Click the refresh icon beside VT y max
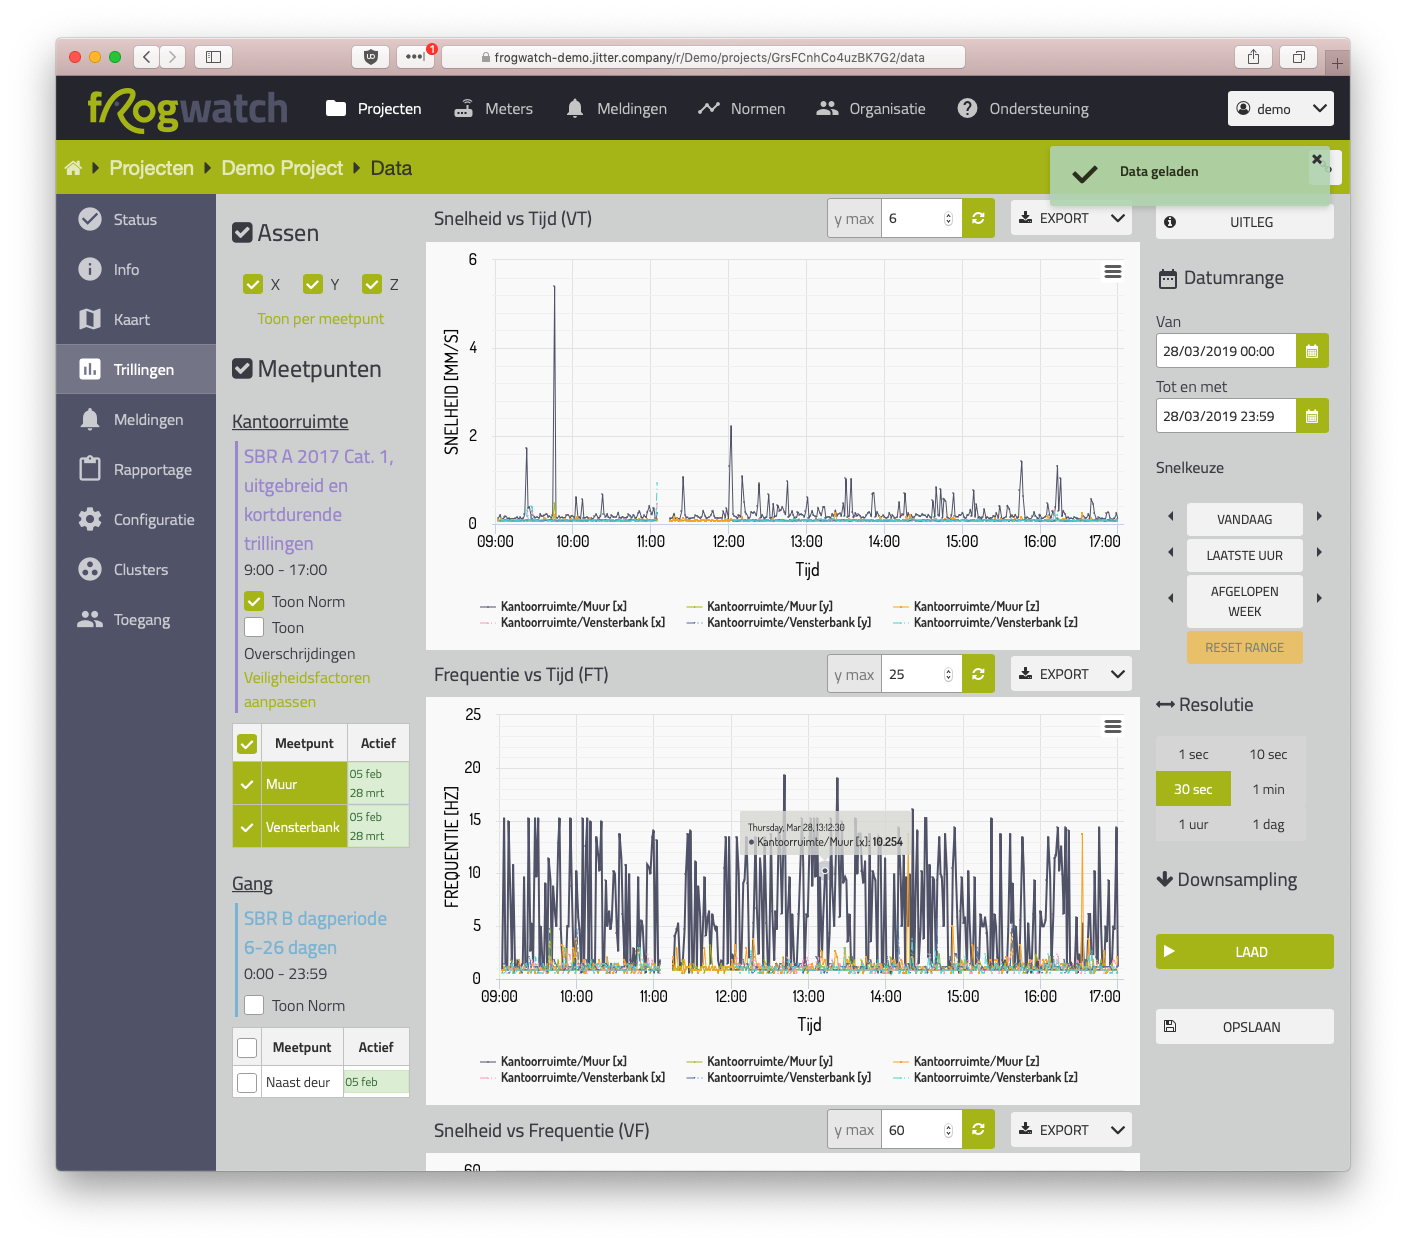This screenshot has width=1406, height=1245. (978, 219)
